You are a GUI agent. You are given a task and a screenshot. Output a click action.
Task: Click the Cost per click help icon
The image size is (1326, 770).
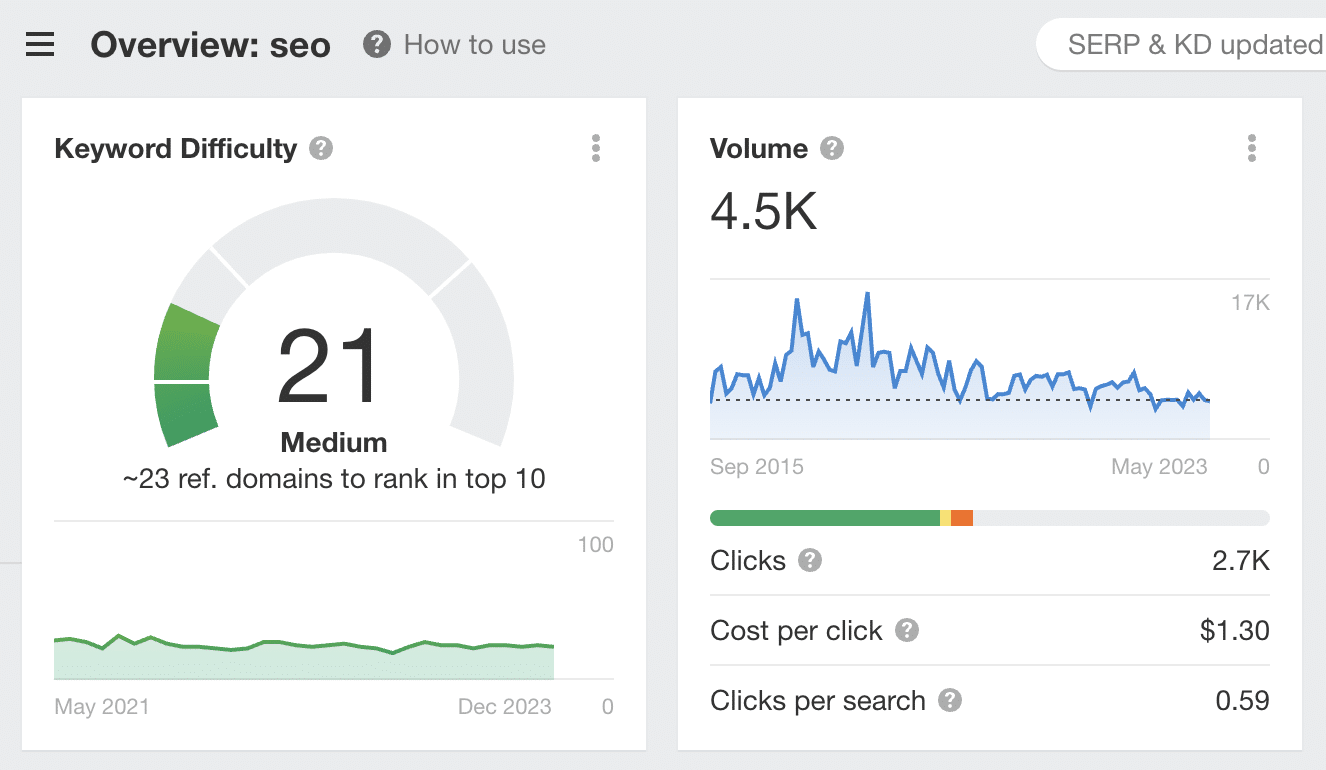tap(907, 631)
